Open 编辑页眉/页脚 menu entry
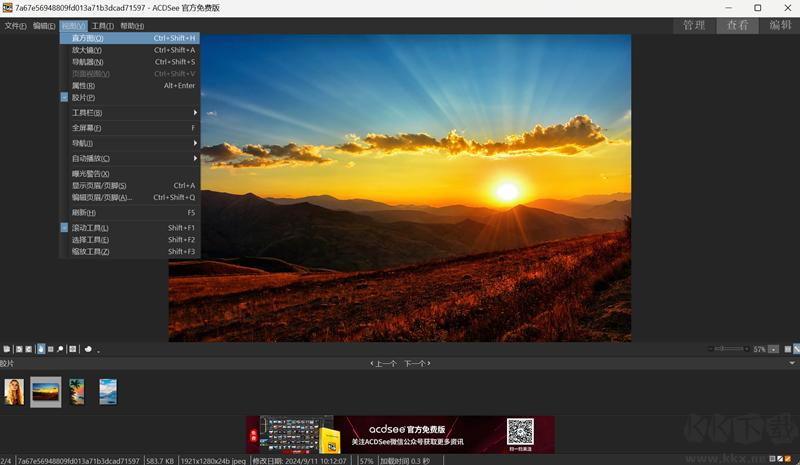800x465 pixels. (x=130, y=197)
